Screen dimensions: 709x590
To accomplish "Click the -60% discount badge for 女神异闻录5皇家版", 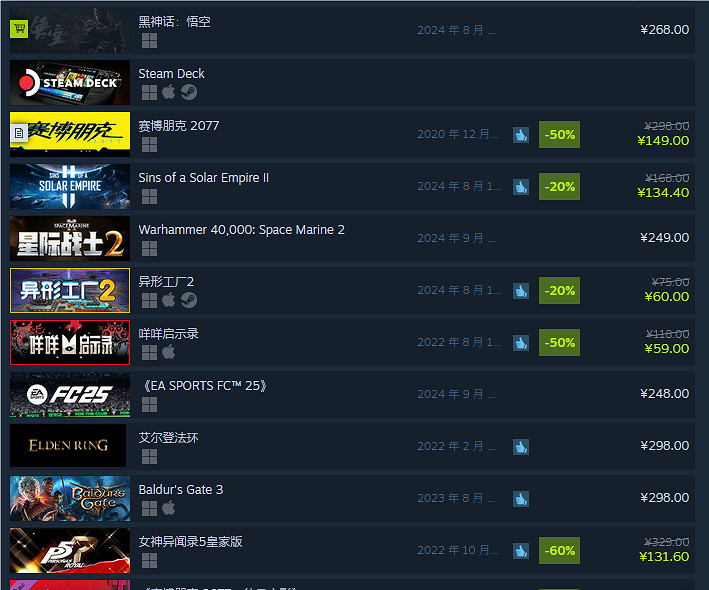I will [559, 551].
